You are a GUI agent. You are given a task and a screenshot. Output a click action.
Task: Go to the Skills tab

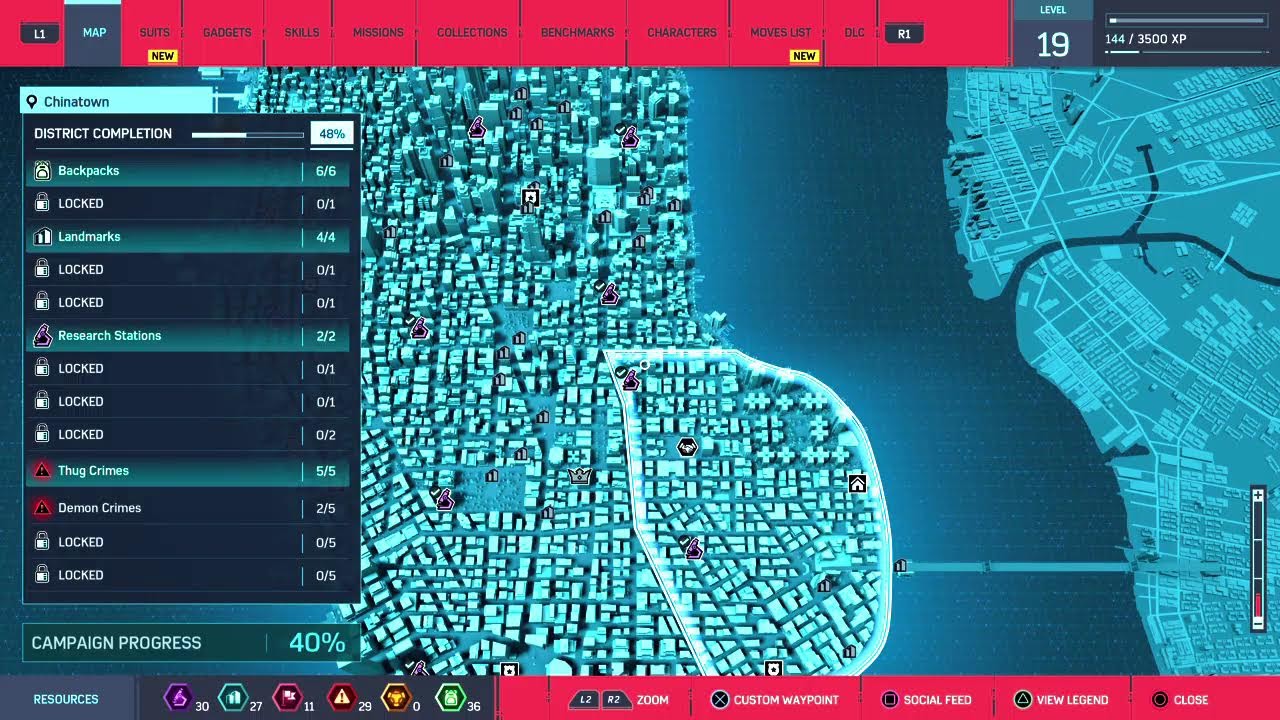(x=302, y=33)
